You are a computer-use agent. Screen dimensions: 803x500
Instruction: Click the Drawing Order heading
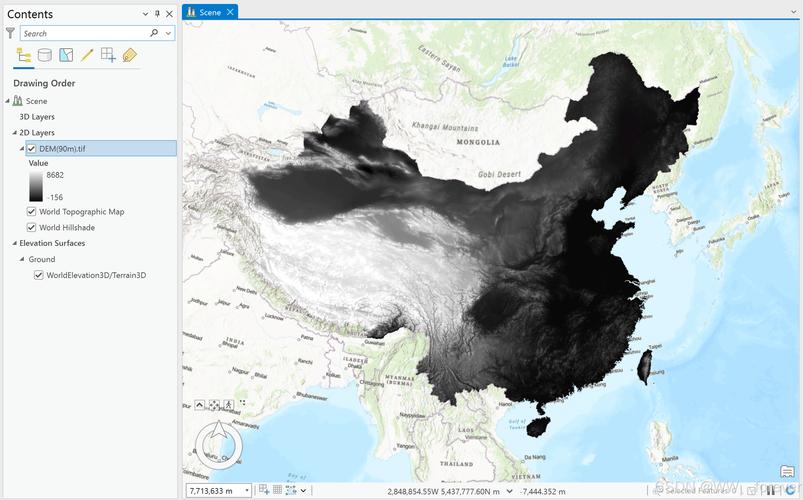click(x=44, y=83)
